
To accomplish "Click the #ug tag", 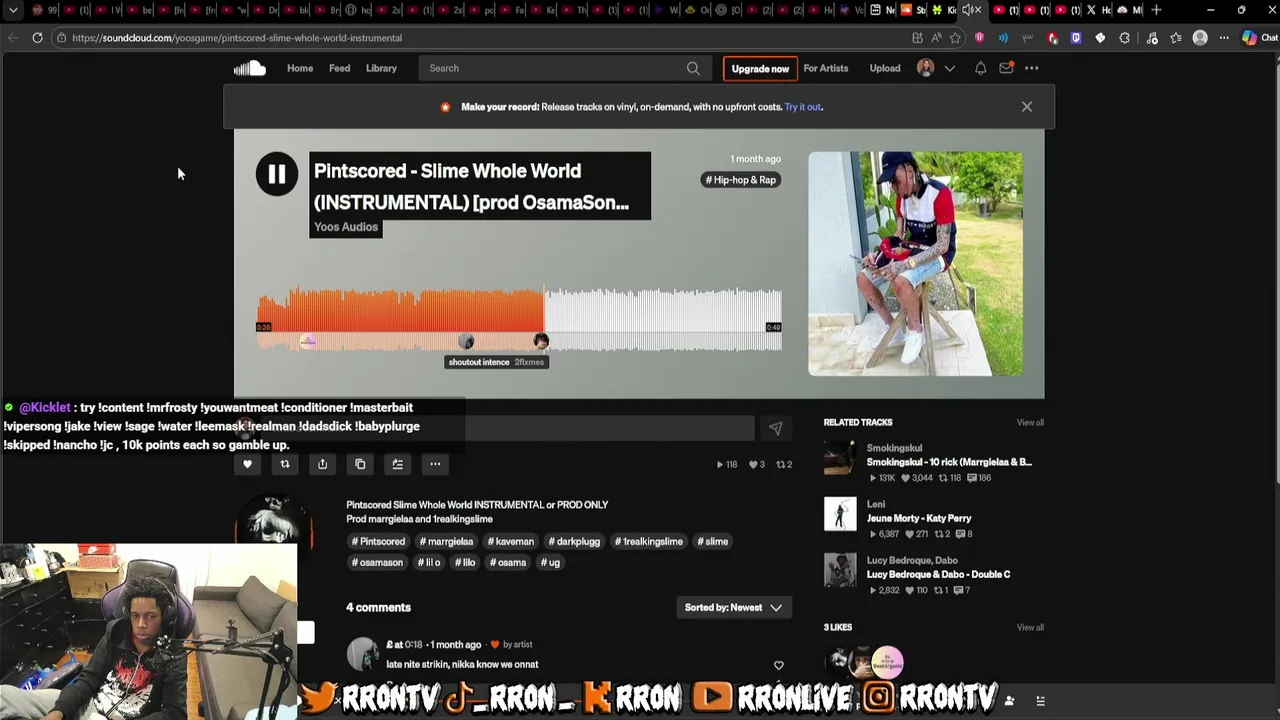I will pyautogui.click(x=550, y=563).
